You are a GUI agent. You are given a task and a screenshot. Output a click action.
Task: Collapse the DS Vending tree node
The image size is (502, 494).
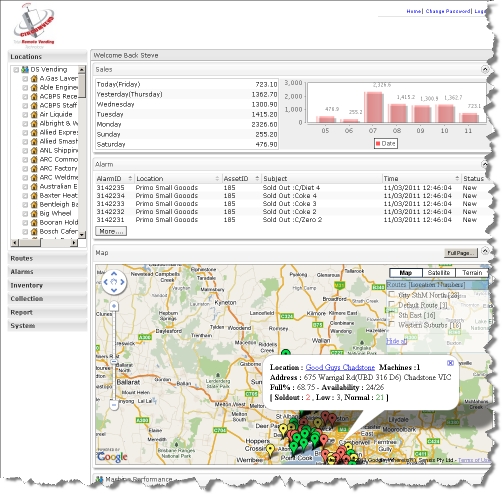(x=16, y=70)
